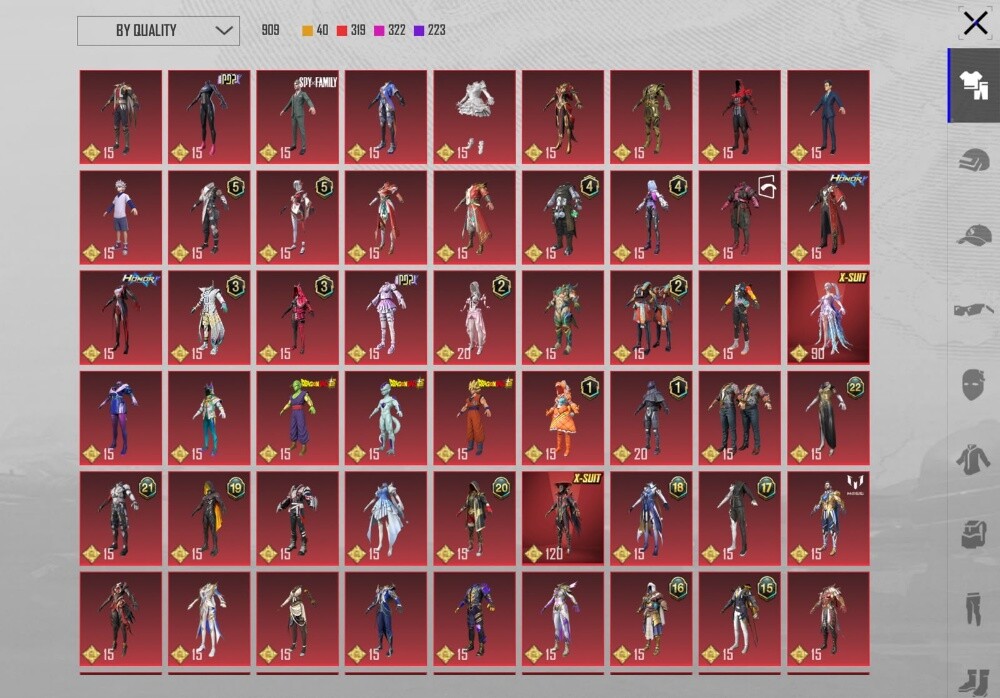Open the helmet category in sidebar
The width and height of the screenshot is (1000, 698).
pos(973,160)
